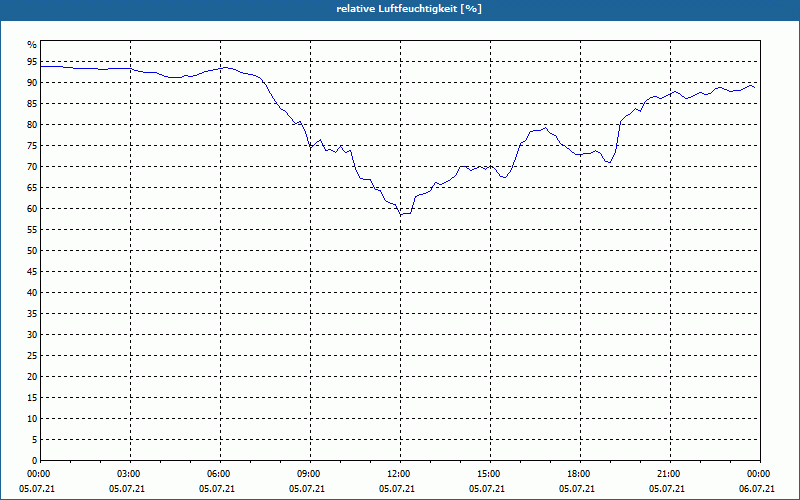Select the 20 y-axis value
Screen dimensions: 800x500
(x=32, y=377)
